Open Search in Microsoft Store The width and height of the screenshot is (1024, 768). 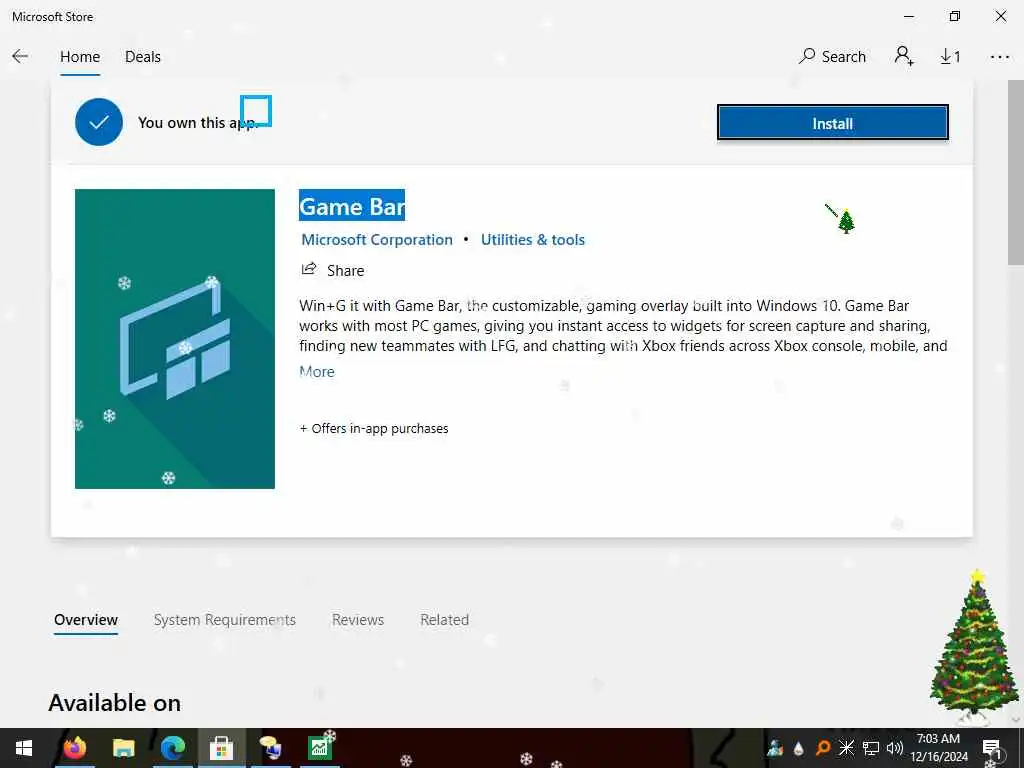click(832, 57)
